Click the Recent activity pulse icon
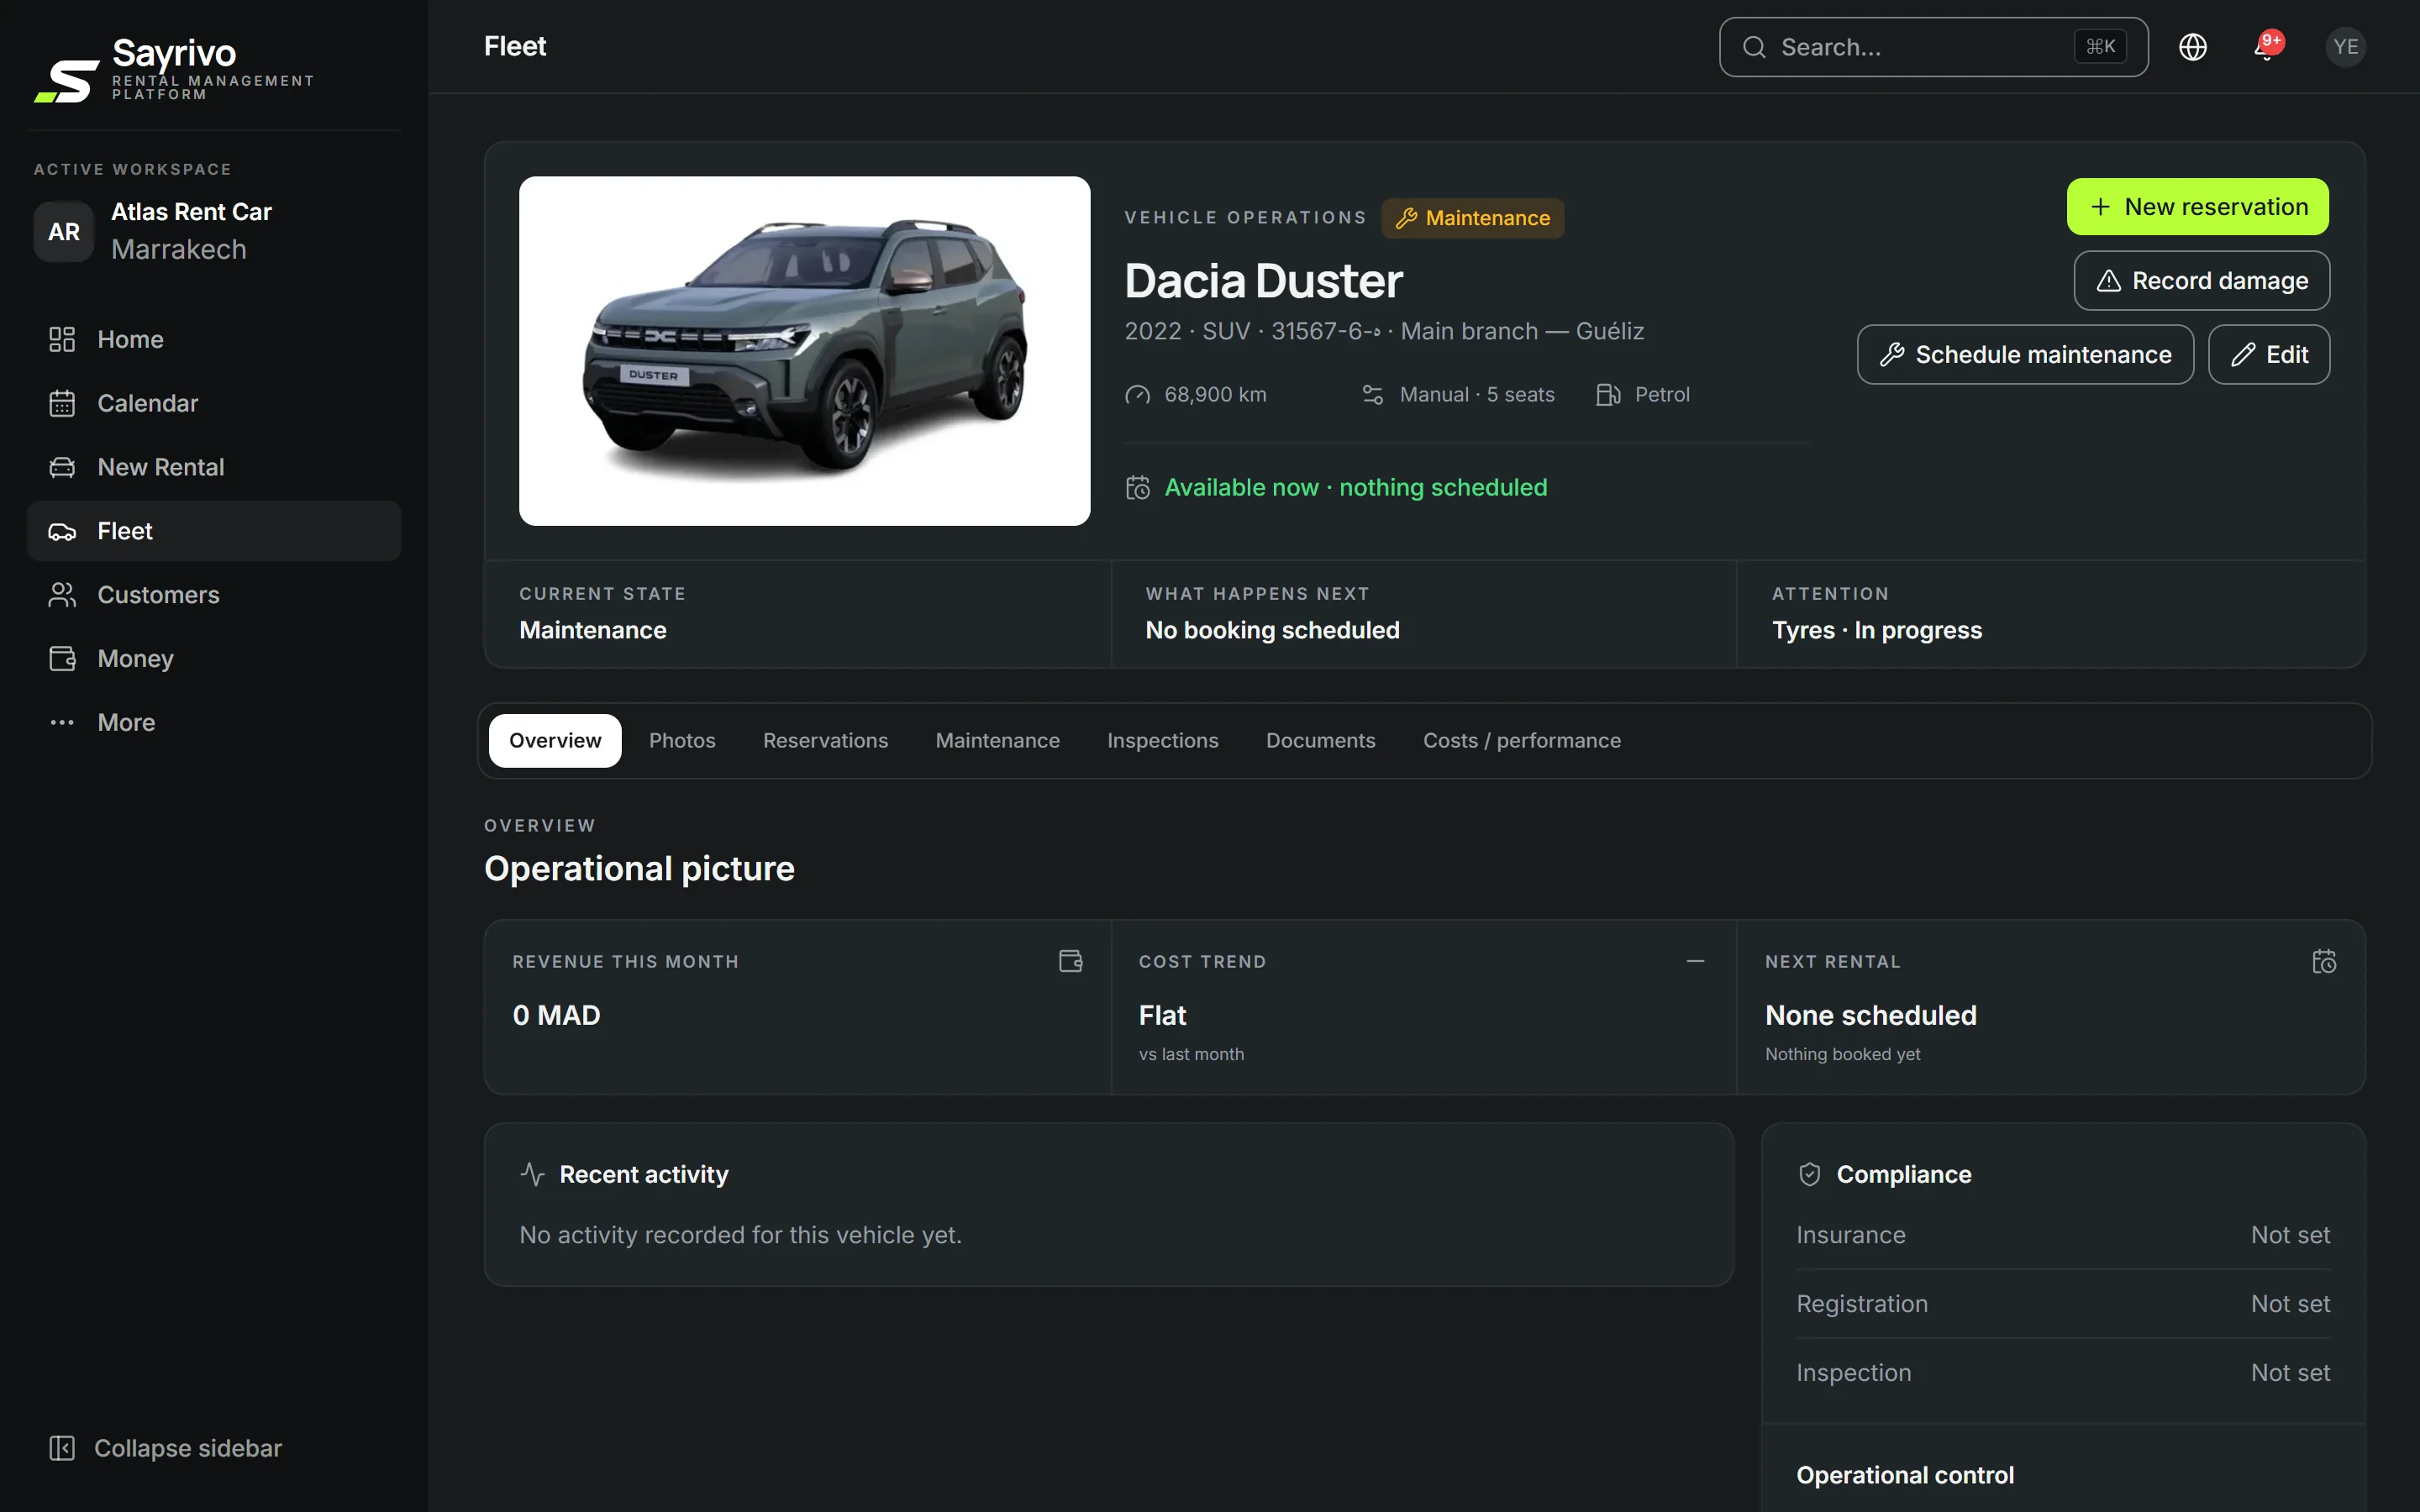The image size is (2420, 1512). (x=532, y=1174)
